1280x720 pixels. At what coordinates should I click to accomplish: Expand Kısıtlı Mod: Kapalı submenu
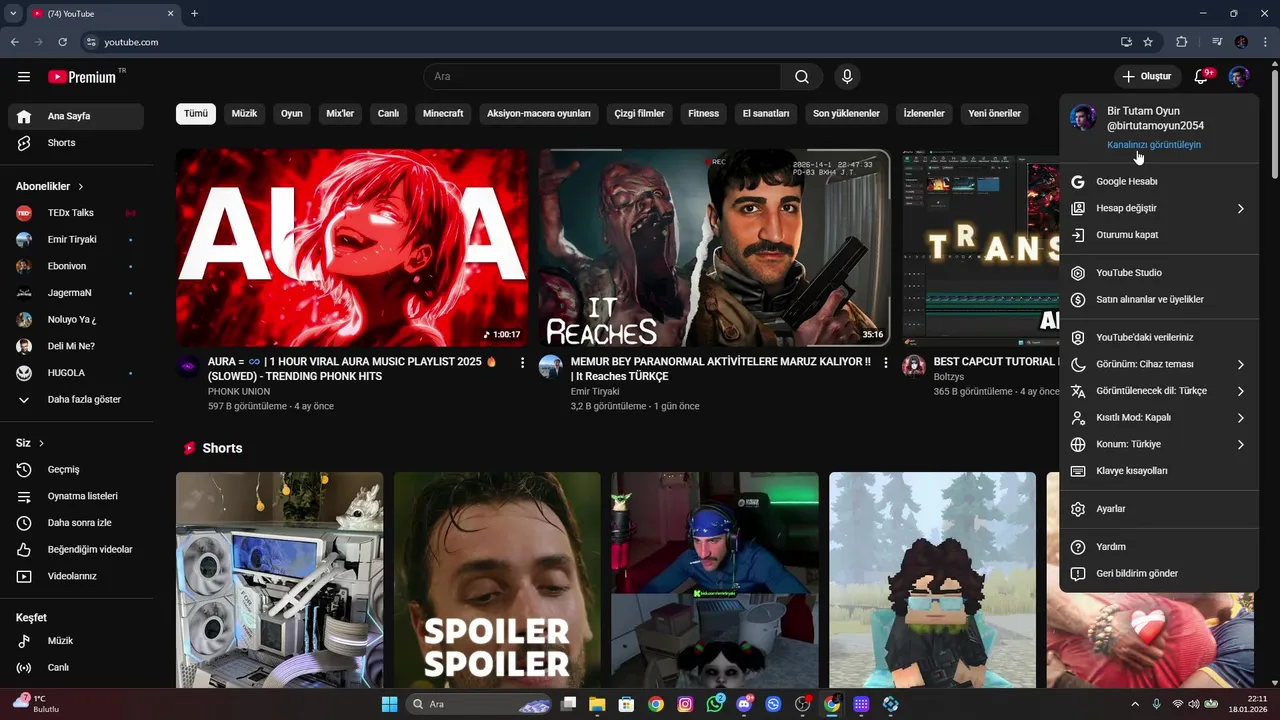(1159, 417)
